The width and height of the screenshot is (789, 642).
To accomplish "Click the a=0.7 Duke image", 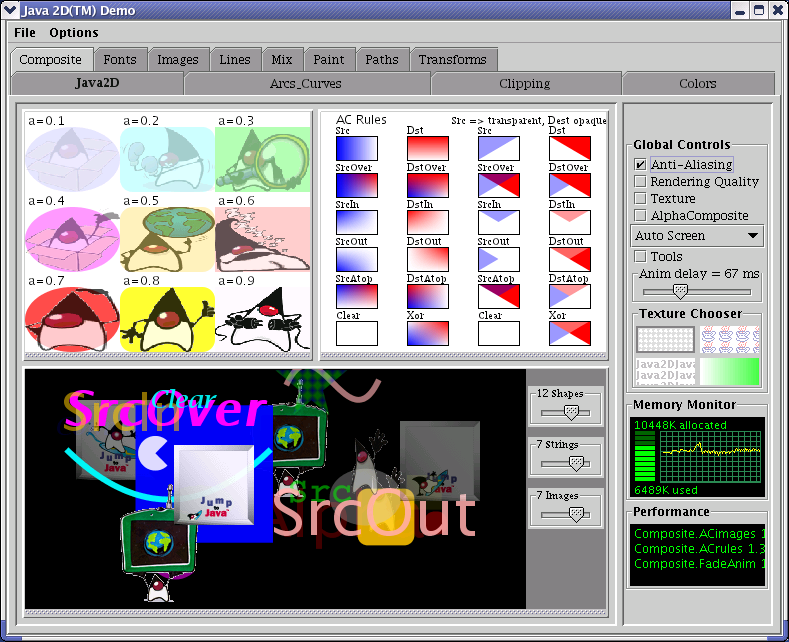I will coord(72,319).
